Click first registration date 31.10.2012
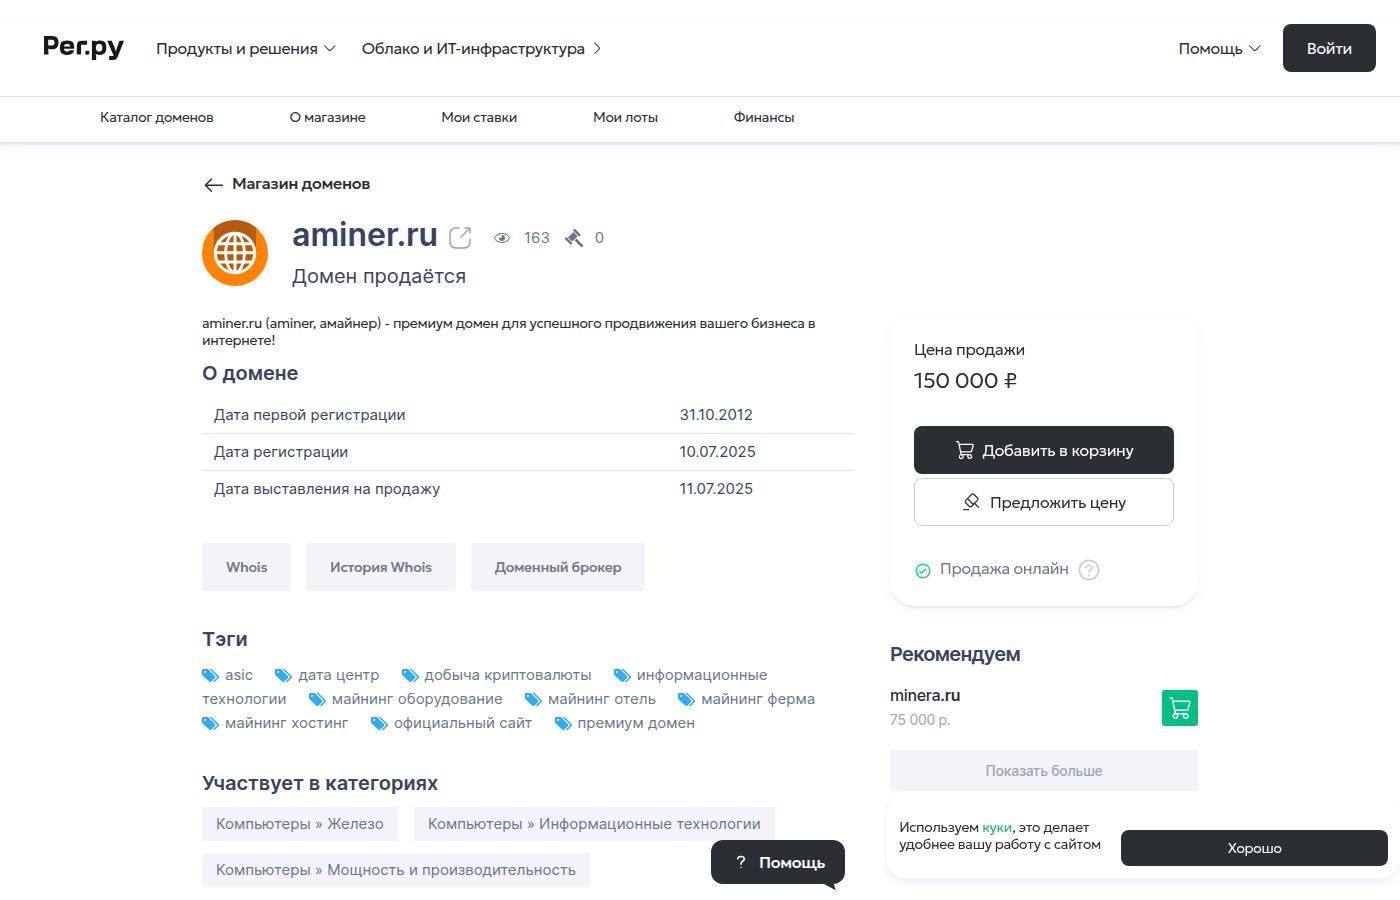The image size is (1400, 900). tap(716, 415)
